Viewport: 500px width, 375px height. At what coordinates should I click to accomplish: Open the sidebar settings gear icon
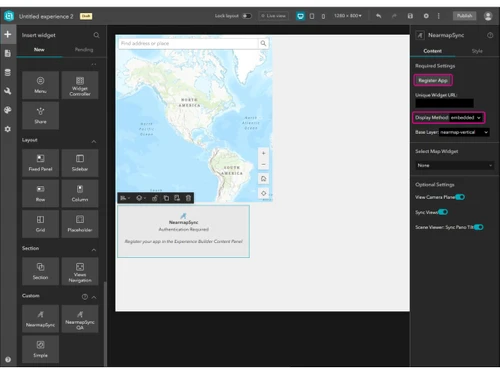[x=8, y=129]
